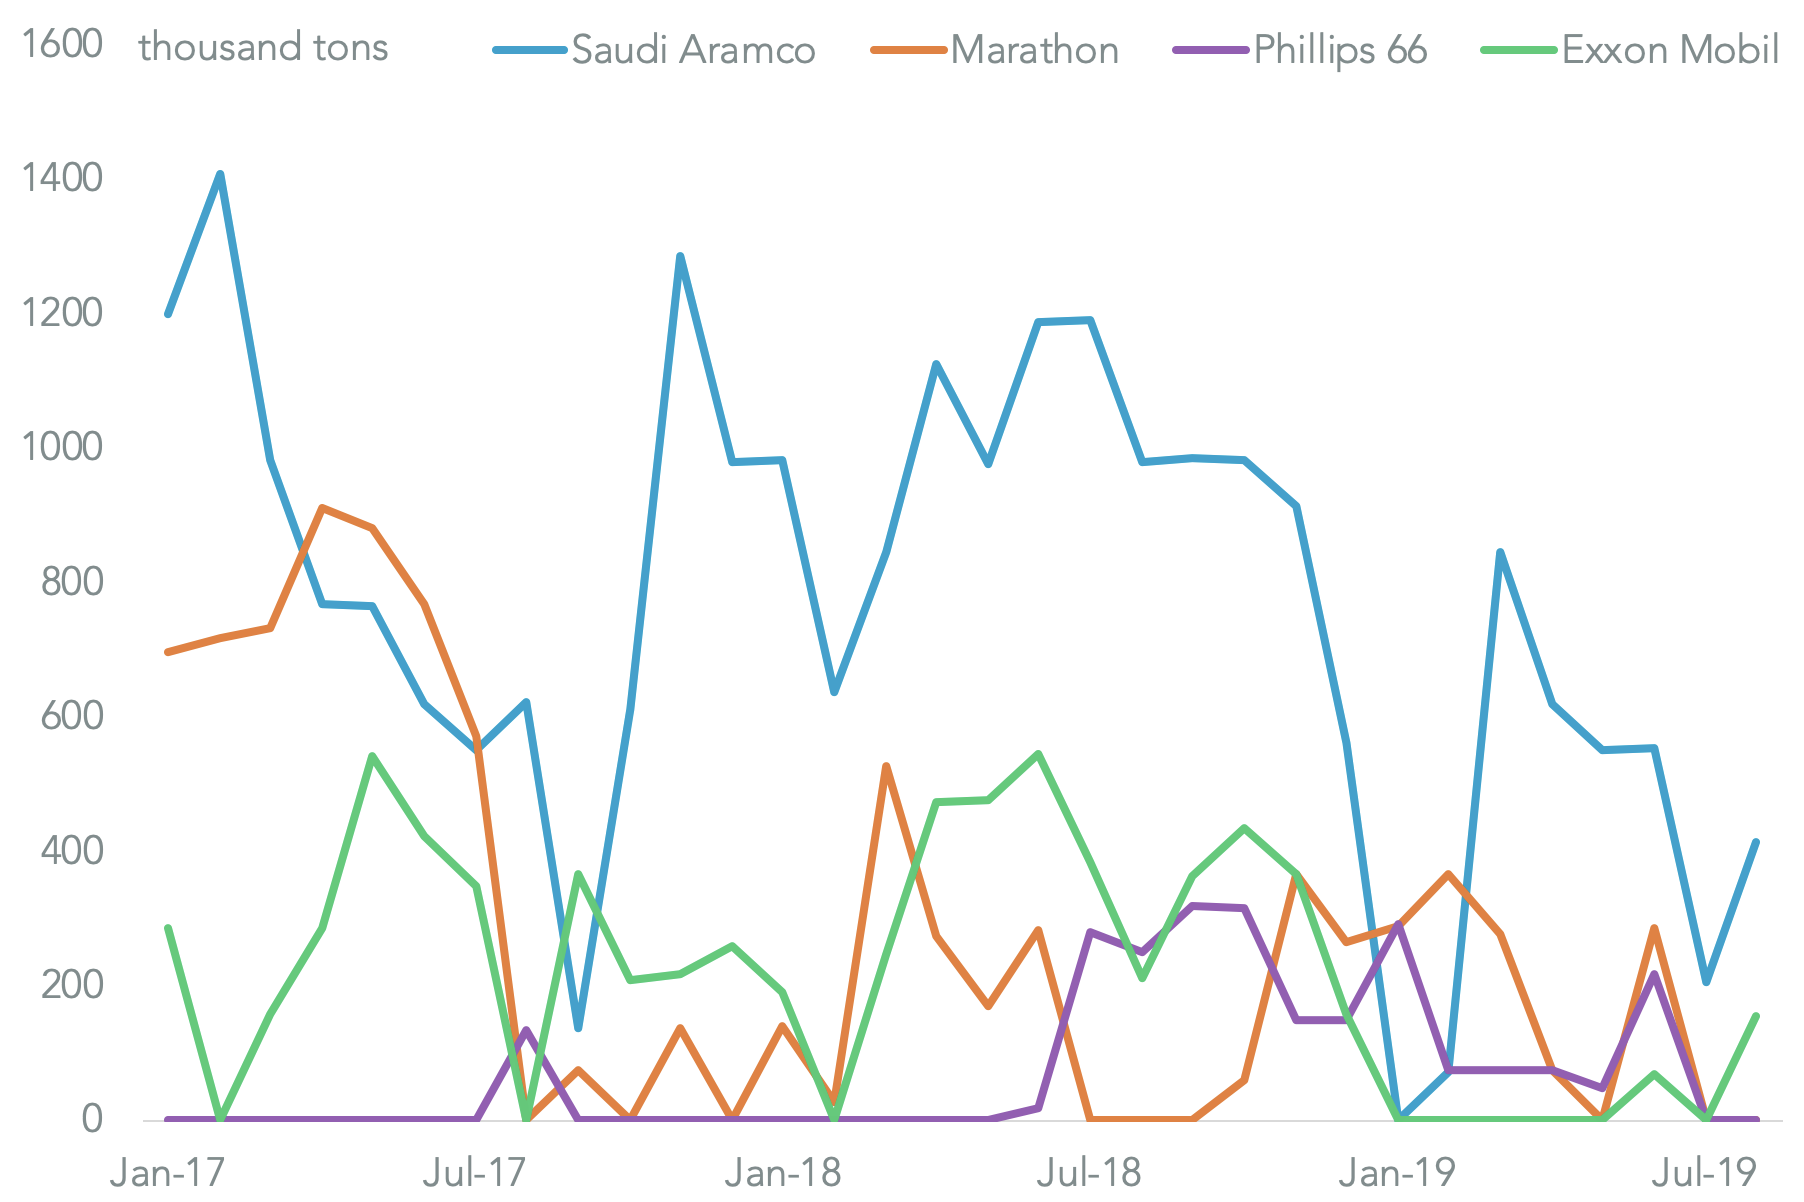Select the Marathon legend label
The height and width of the screenshot is (1202, 1804).
pyautogui.click(x=1034, y=50)
